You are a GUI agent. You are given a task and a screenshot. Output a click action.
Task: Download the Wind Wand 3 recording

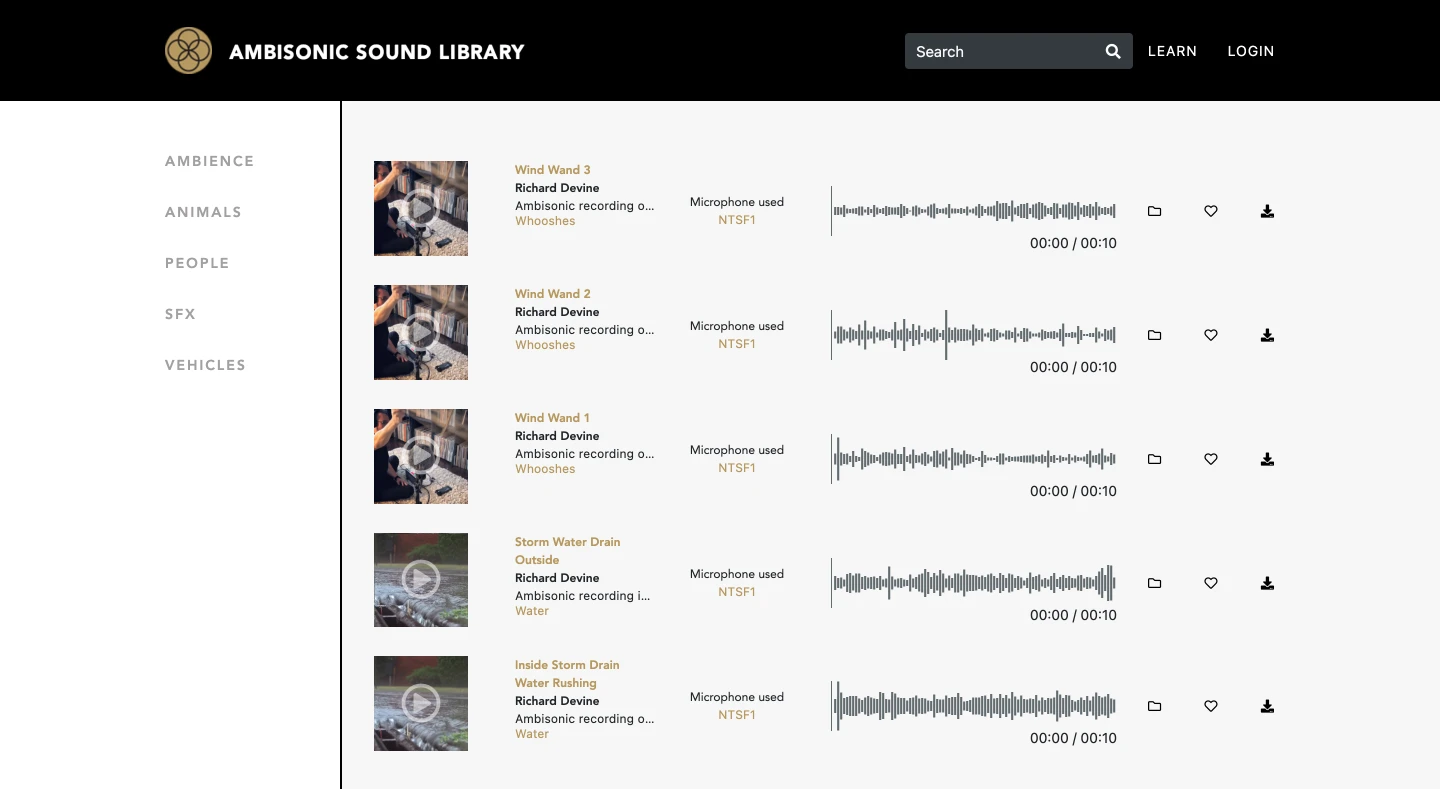tap(1267, 211)
